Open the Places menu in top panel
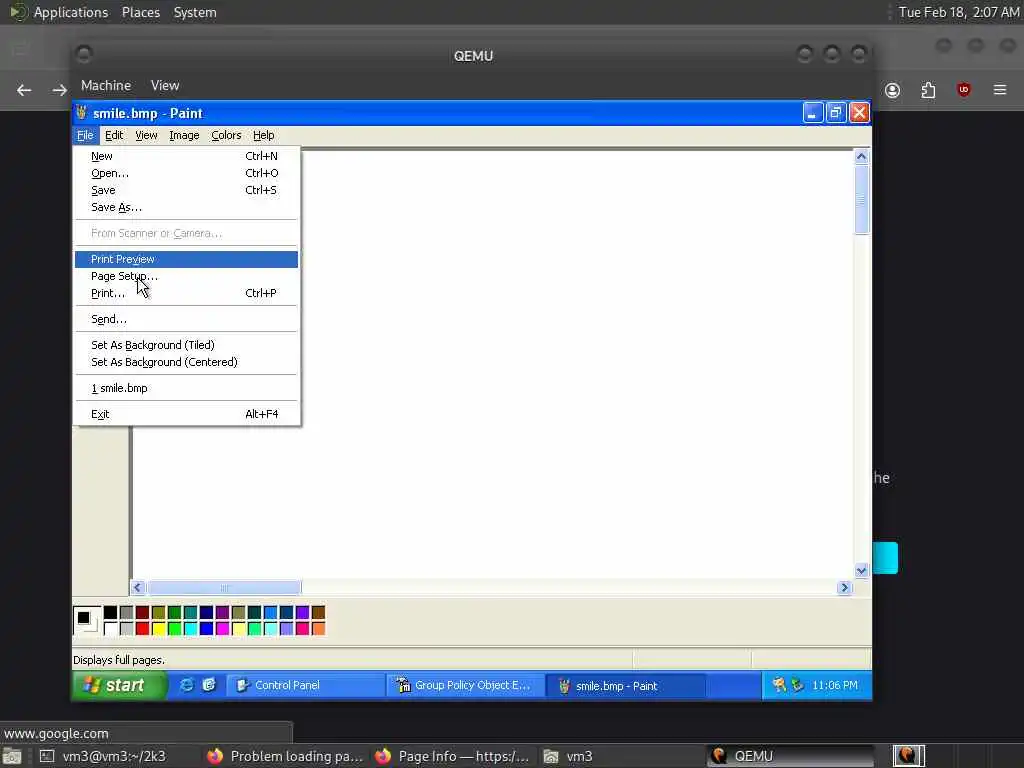Image resolution: width=1024 pixels, height=768 pixels. 140,12
